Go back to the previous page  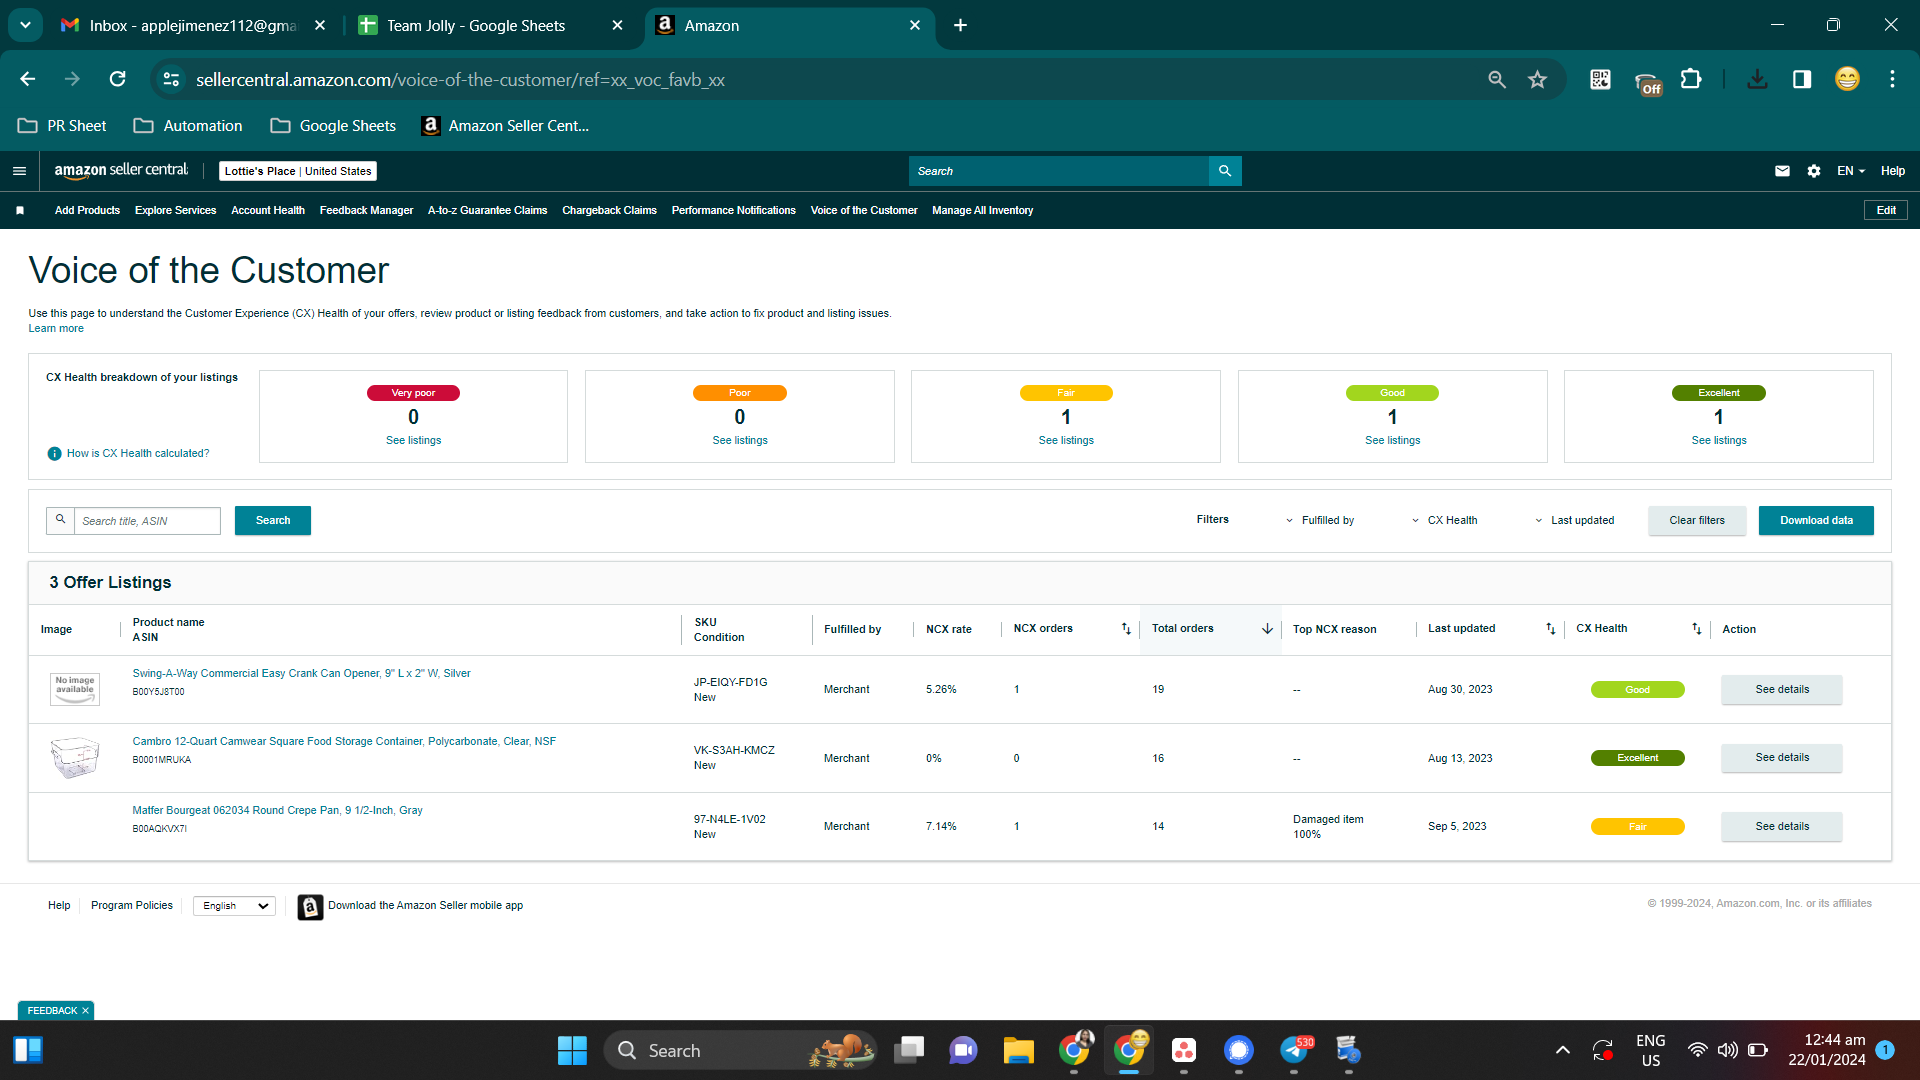coord(28,79)
